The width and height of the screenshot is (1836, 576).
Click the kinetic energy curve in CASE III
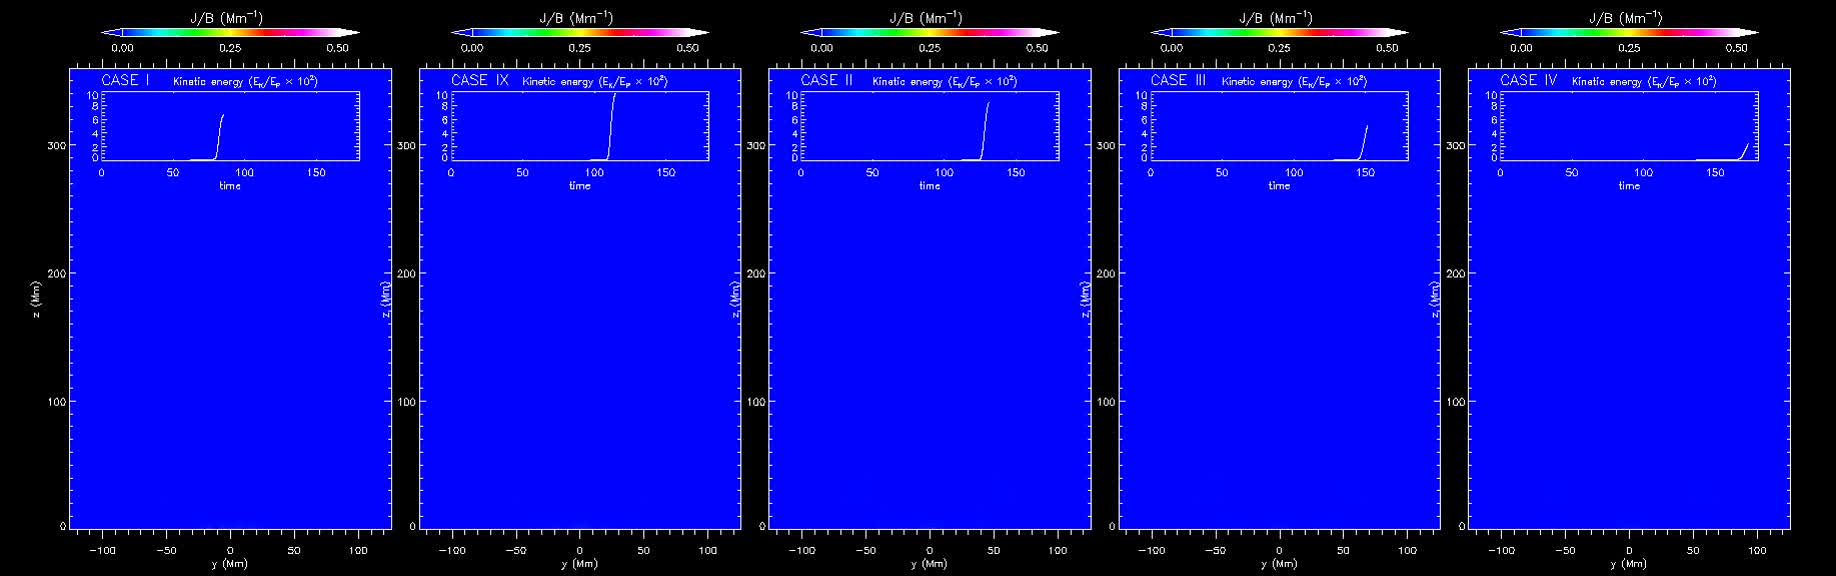[x=1363, y=142]
